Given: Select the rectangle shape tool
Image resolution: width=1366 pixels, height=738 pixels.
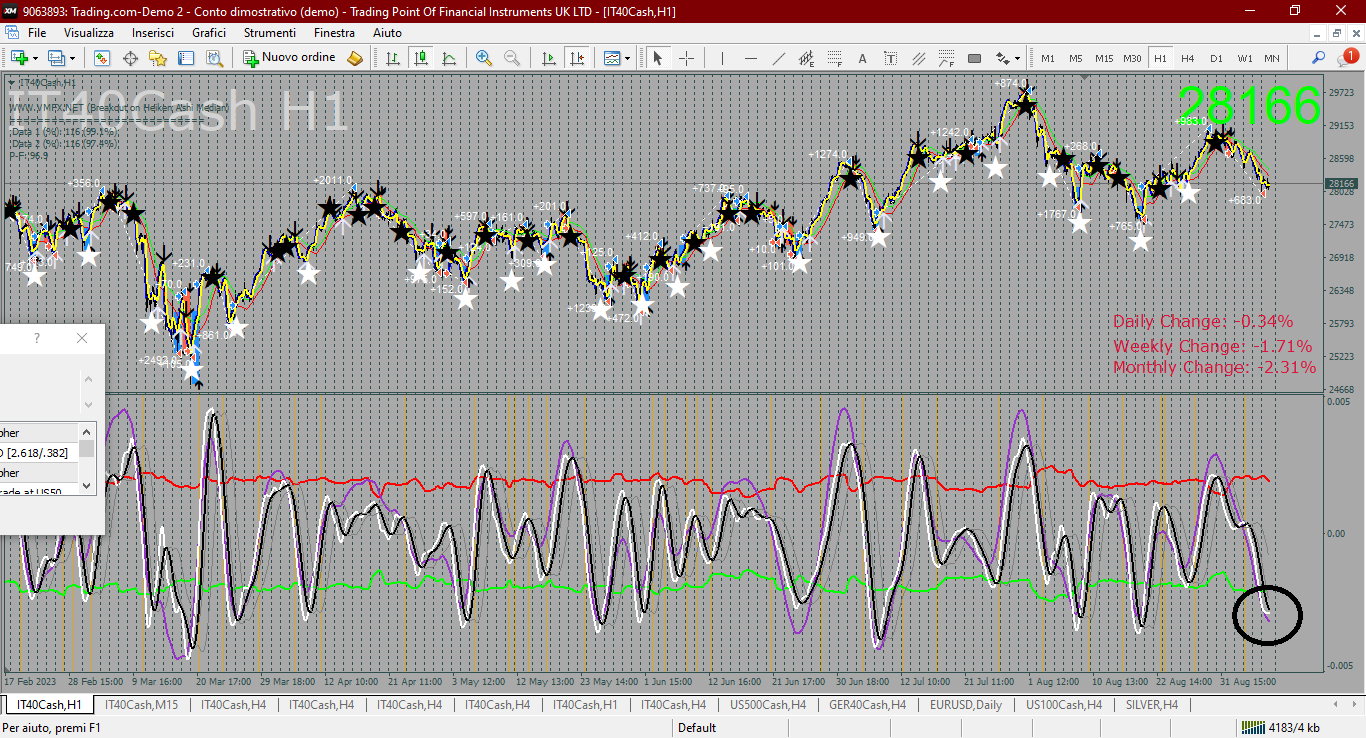Looking at the screenshot, I should click(974, 58).
